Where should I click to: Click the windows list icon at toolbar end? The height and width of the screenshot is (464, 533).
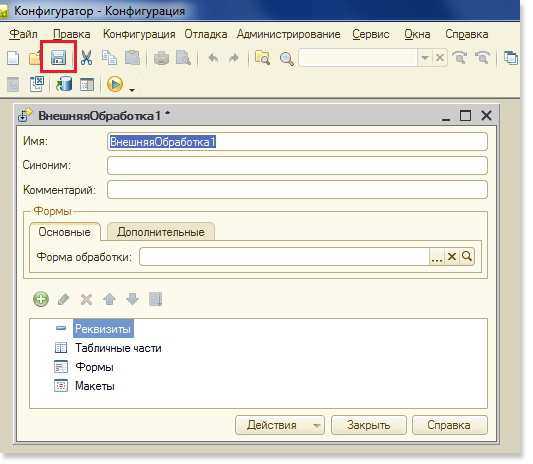[511, 57]
